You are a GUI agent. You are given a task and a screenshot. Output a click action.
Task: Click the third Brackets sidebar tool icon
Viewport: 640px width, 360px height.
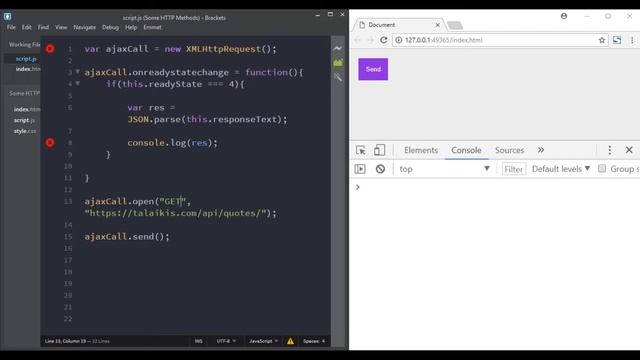[338, 77]
